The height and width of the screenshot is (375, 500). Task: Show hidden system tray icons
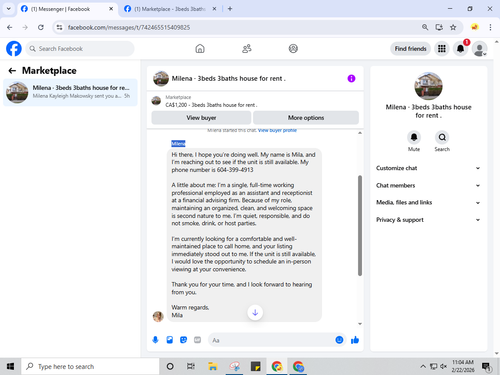point(423,366)
